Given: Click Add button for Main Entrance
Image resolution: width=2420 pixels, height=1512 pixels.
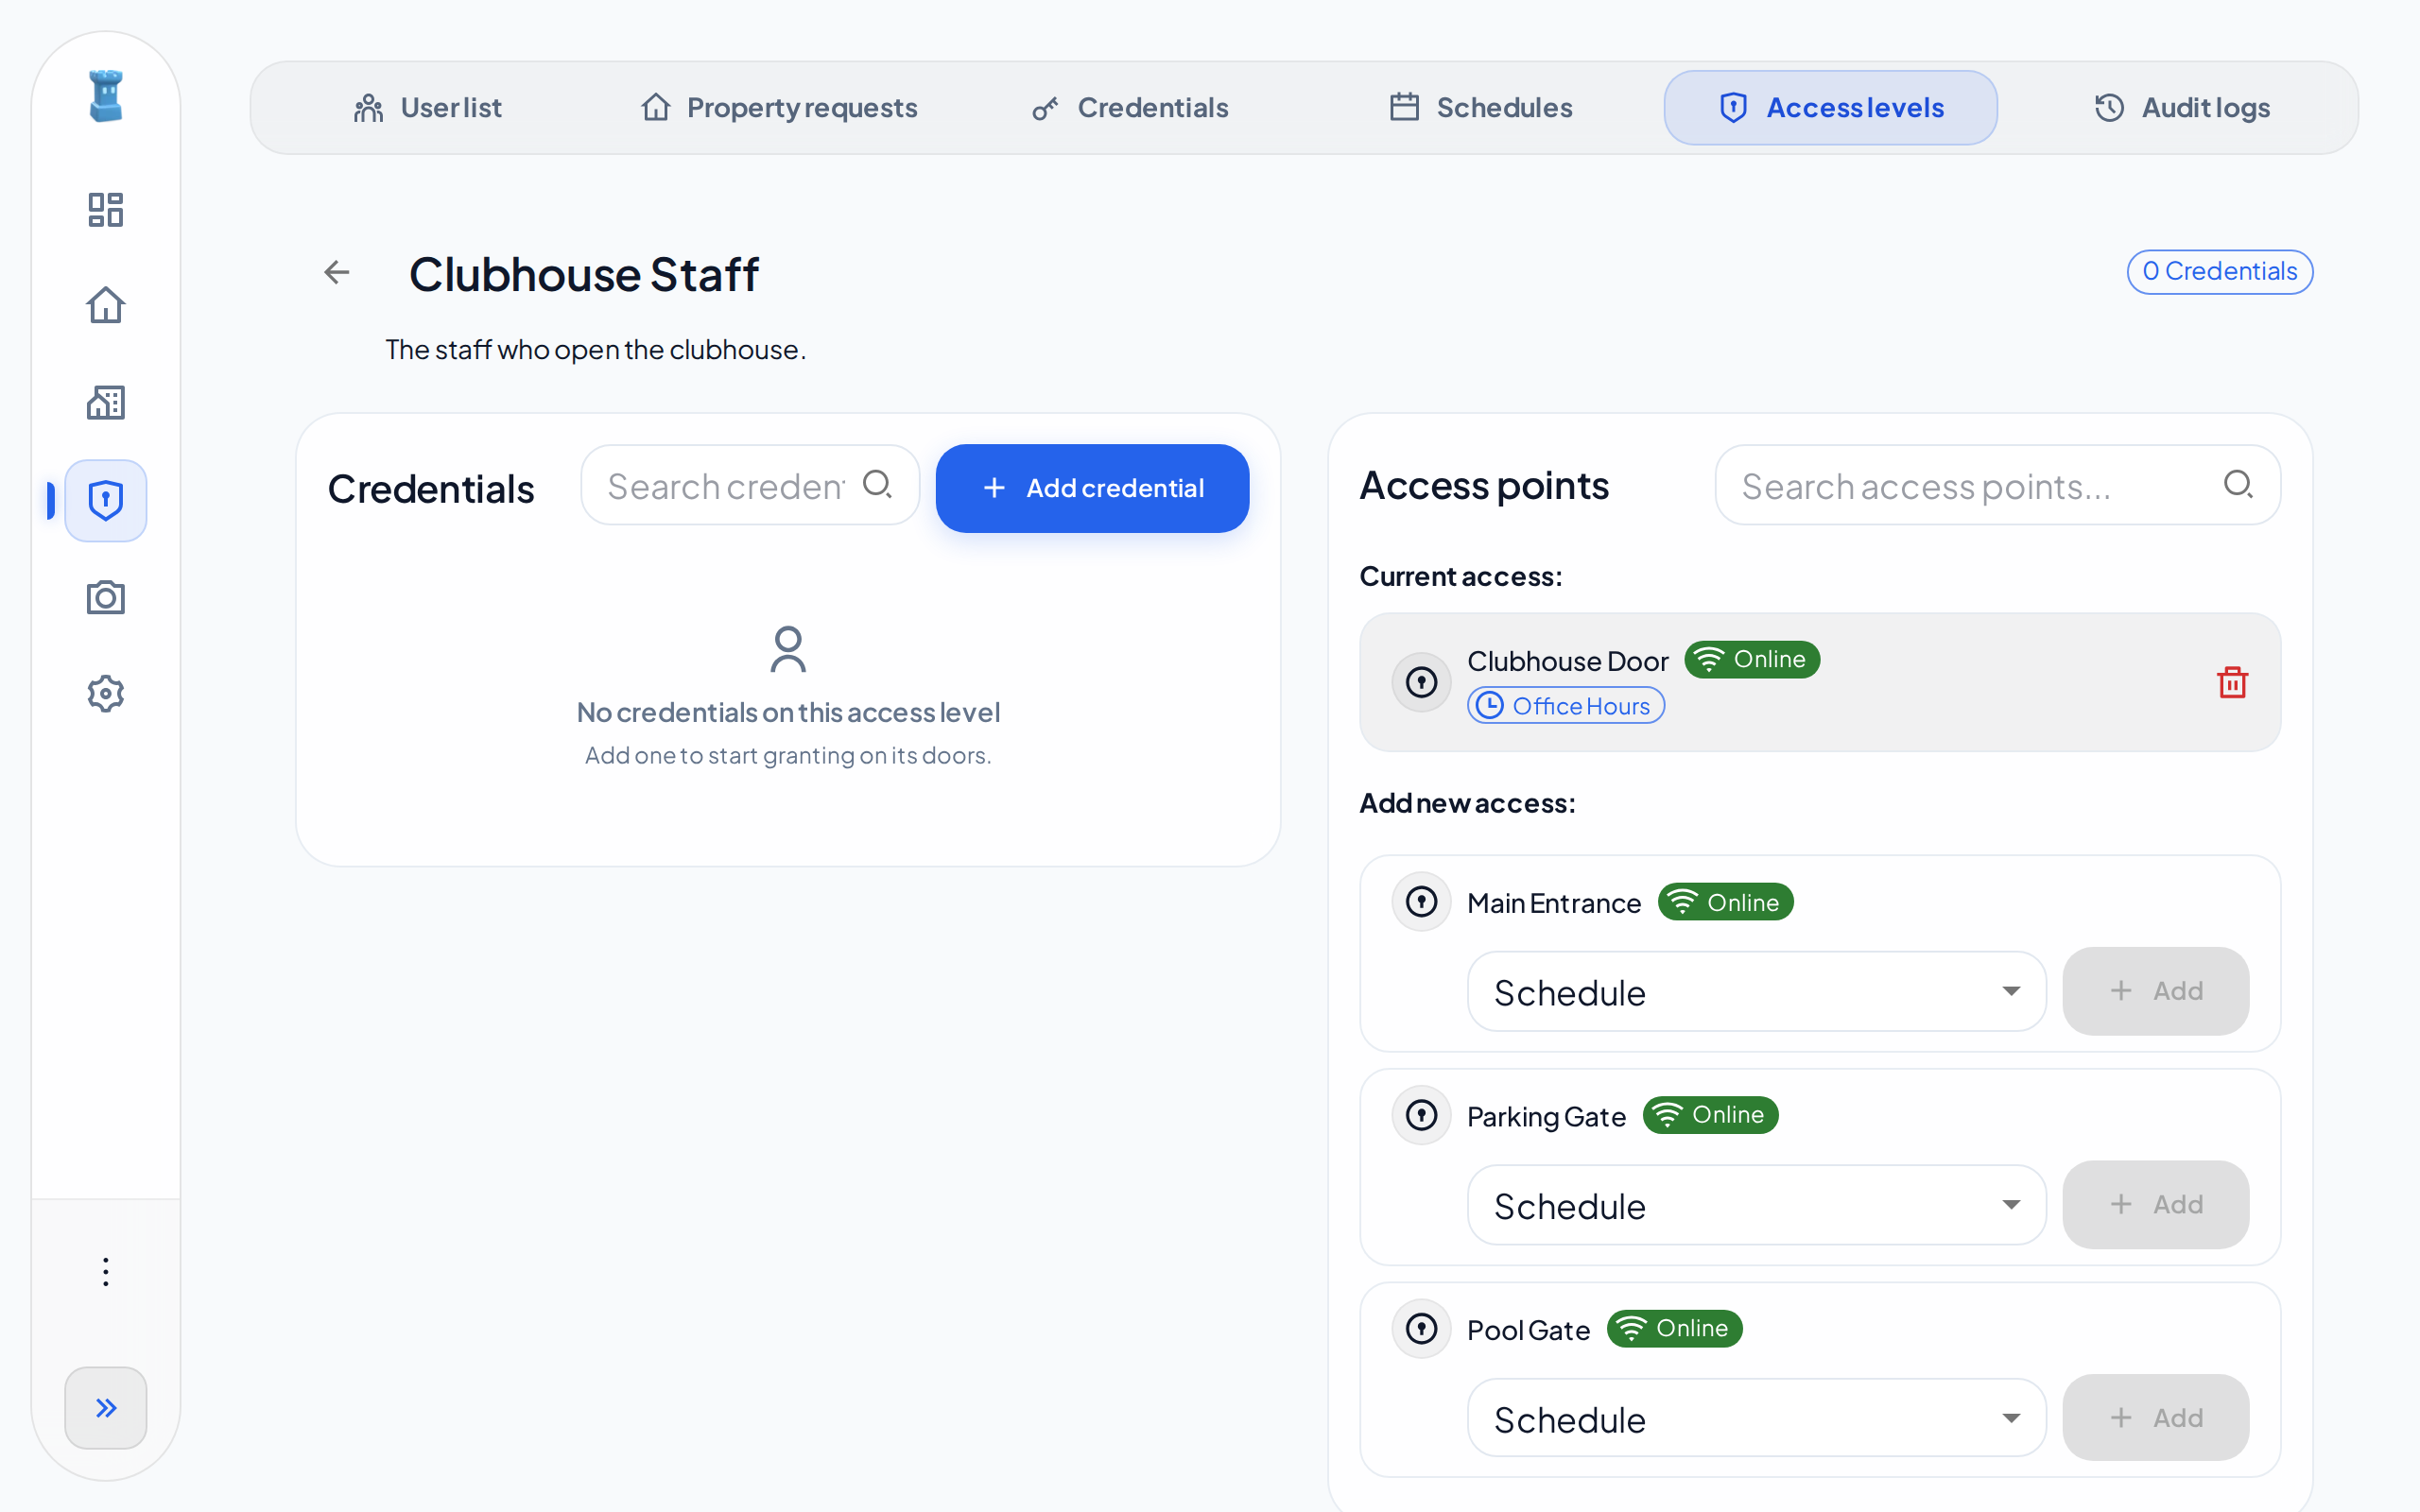Looking at the screenshot, I should pyautogui.click(x=2155, y=991).
